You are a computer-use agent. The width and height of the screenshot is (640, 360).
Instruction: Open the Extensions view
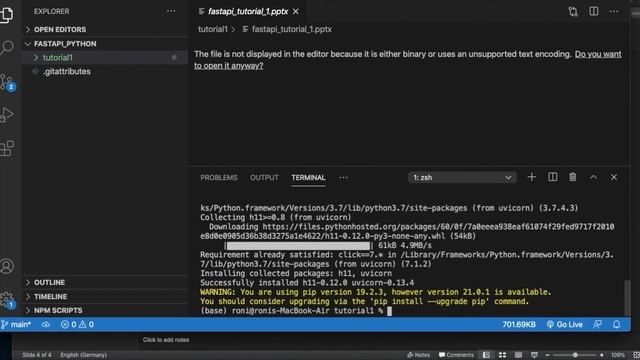[7, 148]
